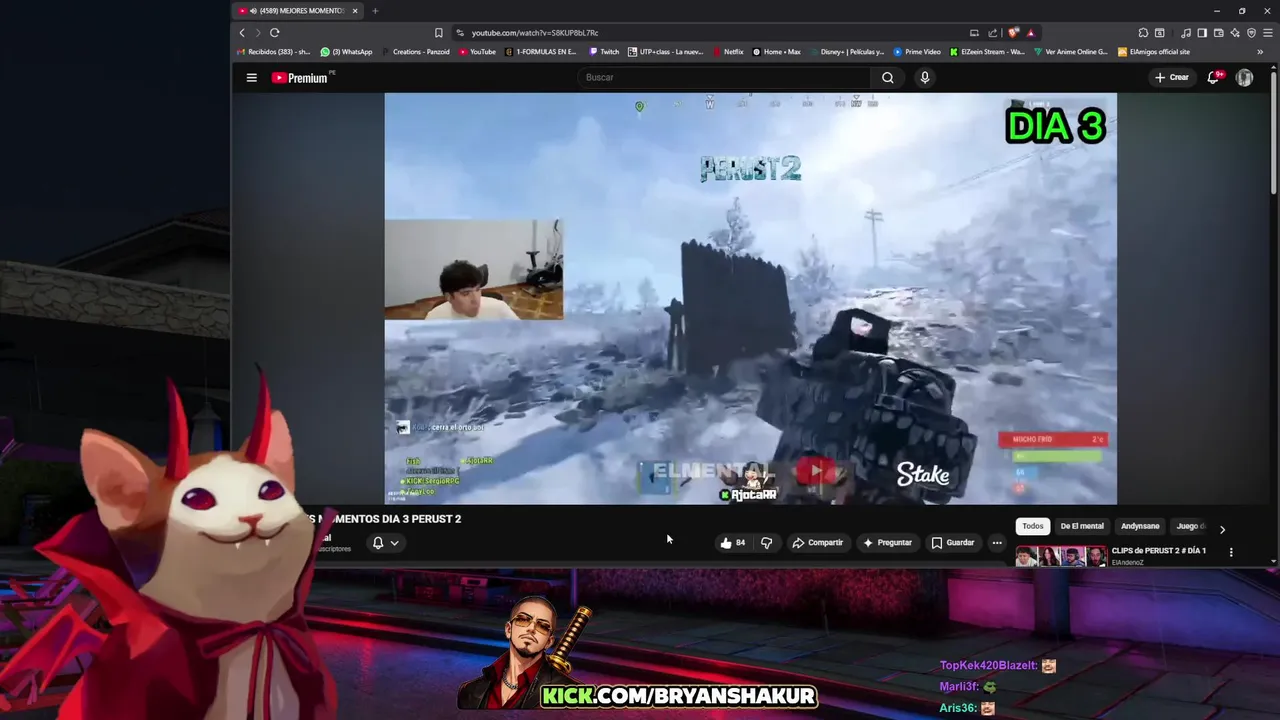This screenshot has height=720, width=1280.
Task: Open the Disney+ bookmark
Action: pos(847,52)
